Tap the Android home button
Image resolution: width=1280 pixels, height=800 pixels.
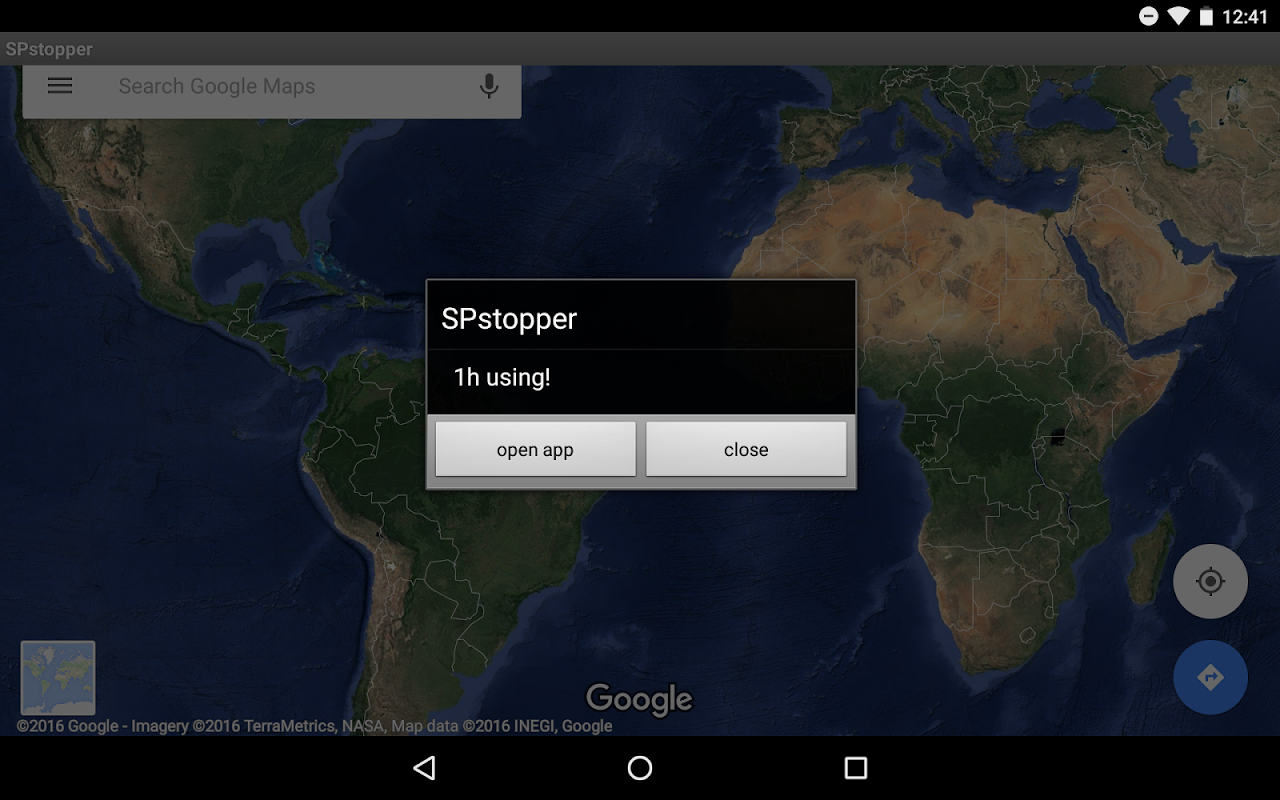click(x=640, y=768)
